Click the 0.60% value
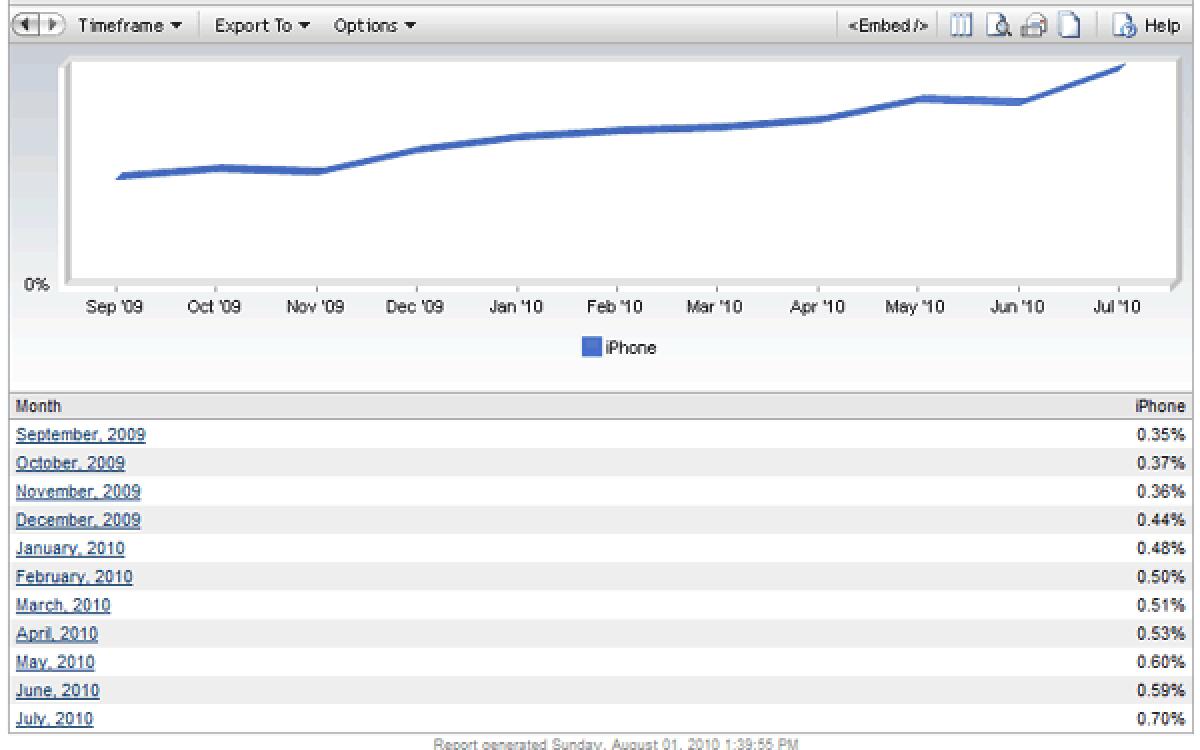 (1161, 662)
